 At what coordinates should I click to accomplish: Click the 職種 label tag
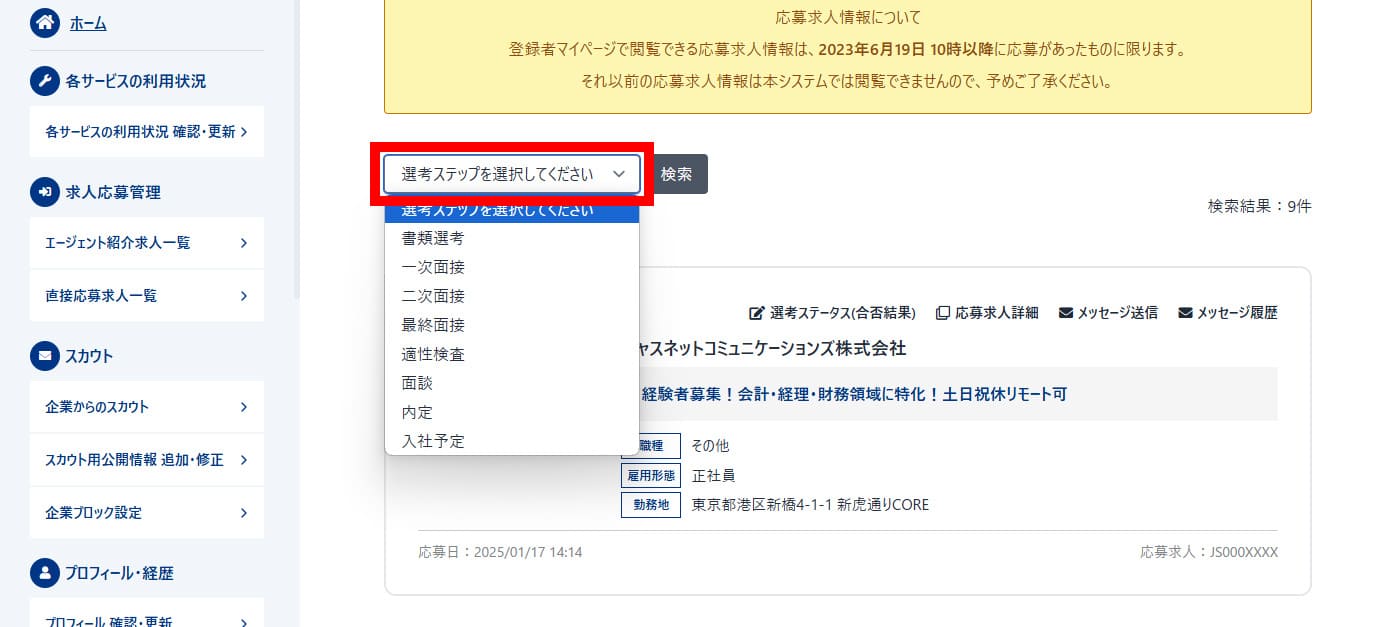click(650, 446)
